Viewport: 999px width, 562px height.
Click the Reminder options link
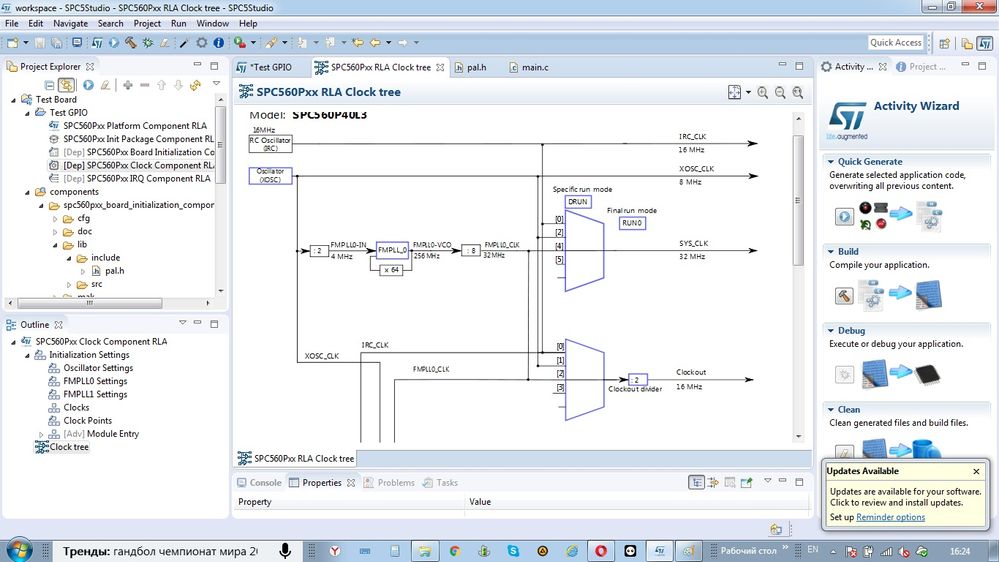tap(890, 517)
